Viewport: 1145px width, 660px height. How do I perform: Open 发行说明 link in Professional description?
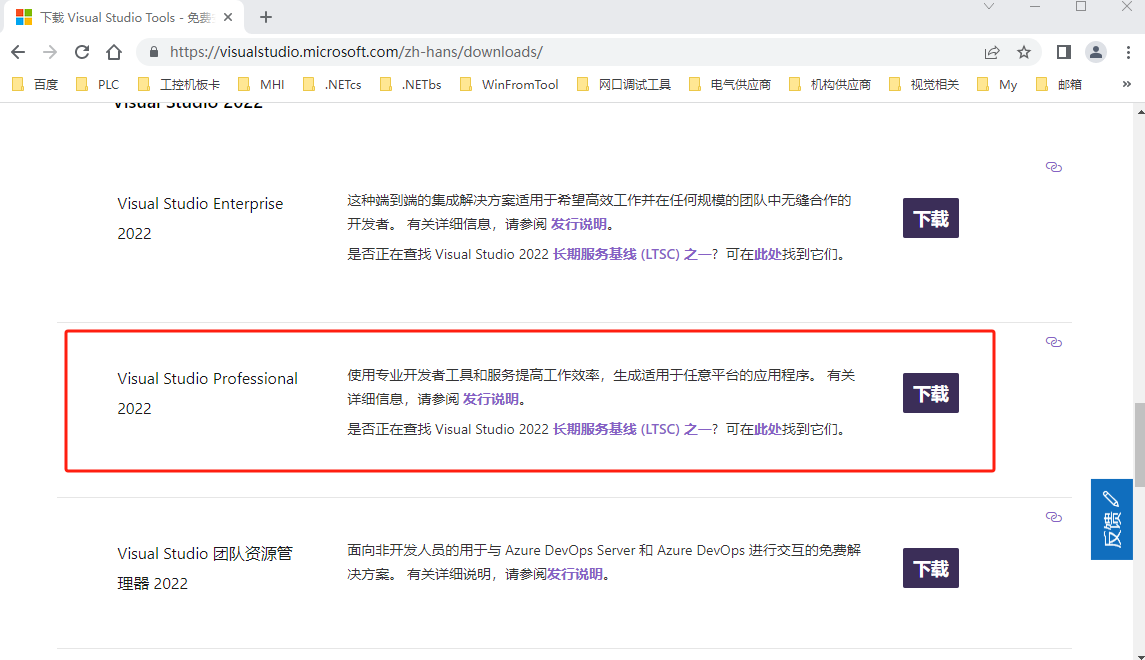pyautogui.click(x=491, y=399)
